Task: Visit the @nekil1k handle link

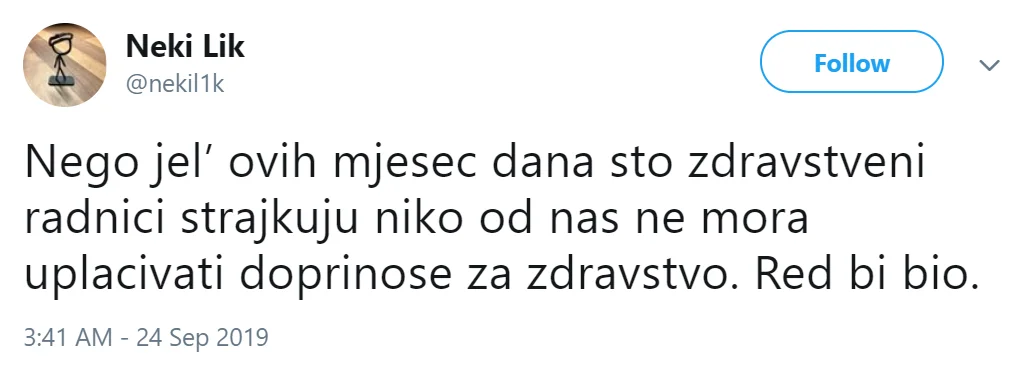Action: [174, 85]
